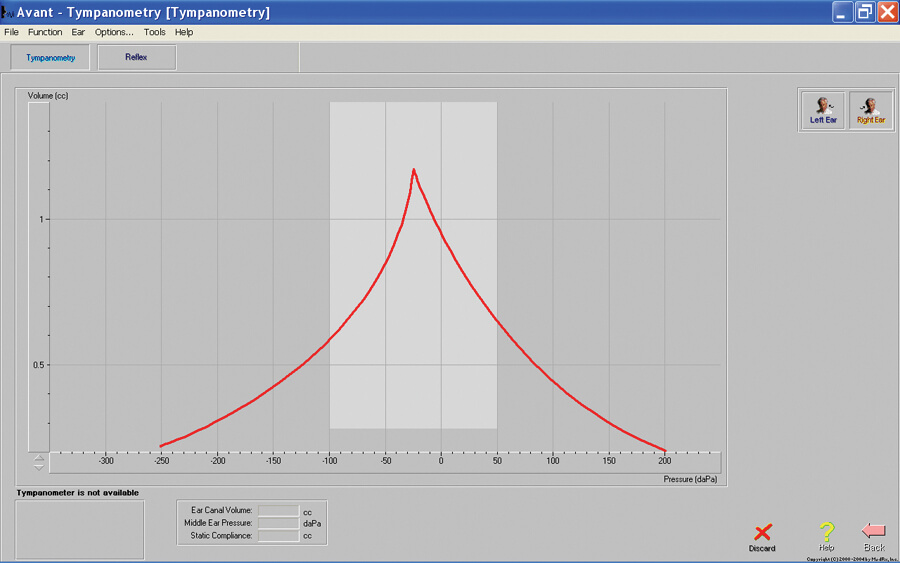Click the Static Compliance field
Viewport: 900px width, 563px height.
278,536
